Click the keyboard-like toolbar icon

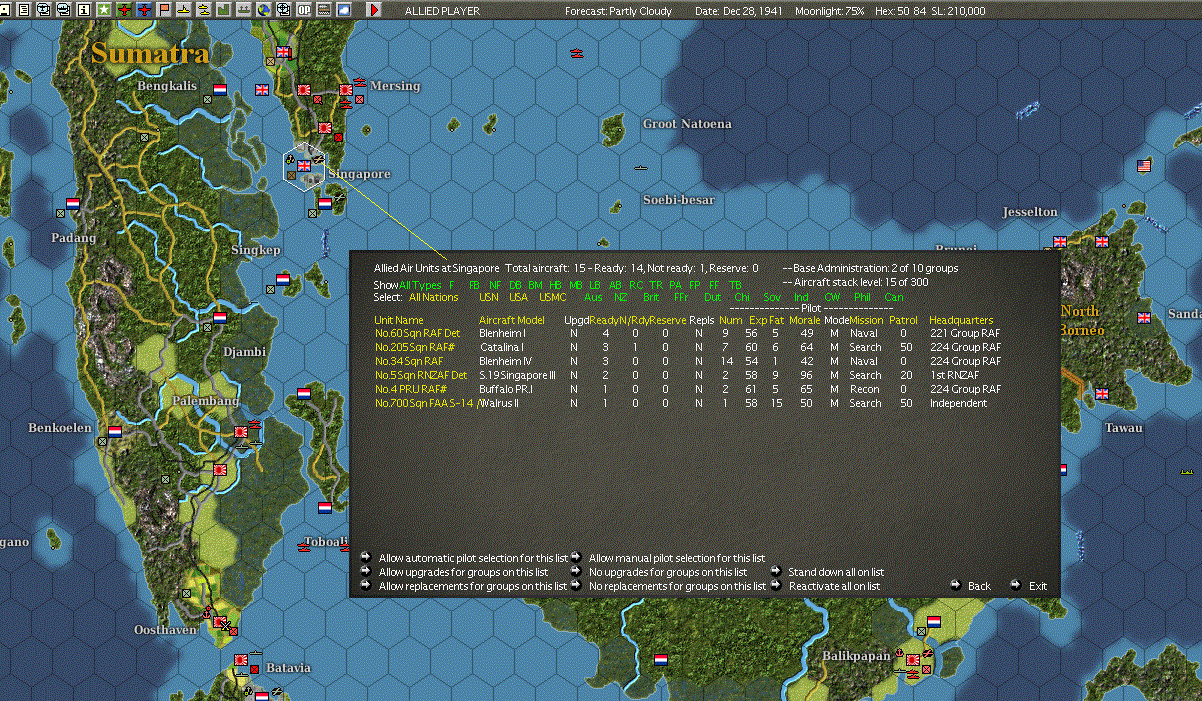click(x=324, y=10)
